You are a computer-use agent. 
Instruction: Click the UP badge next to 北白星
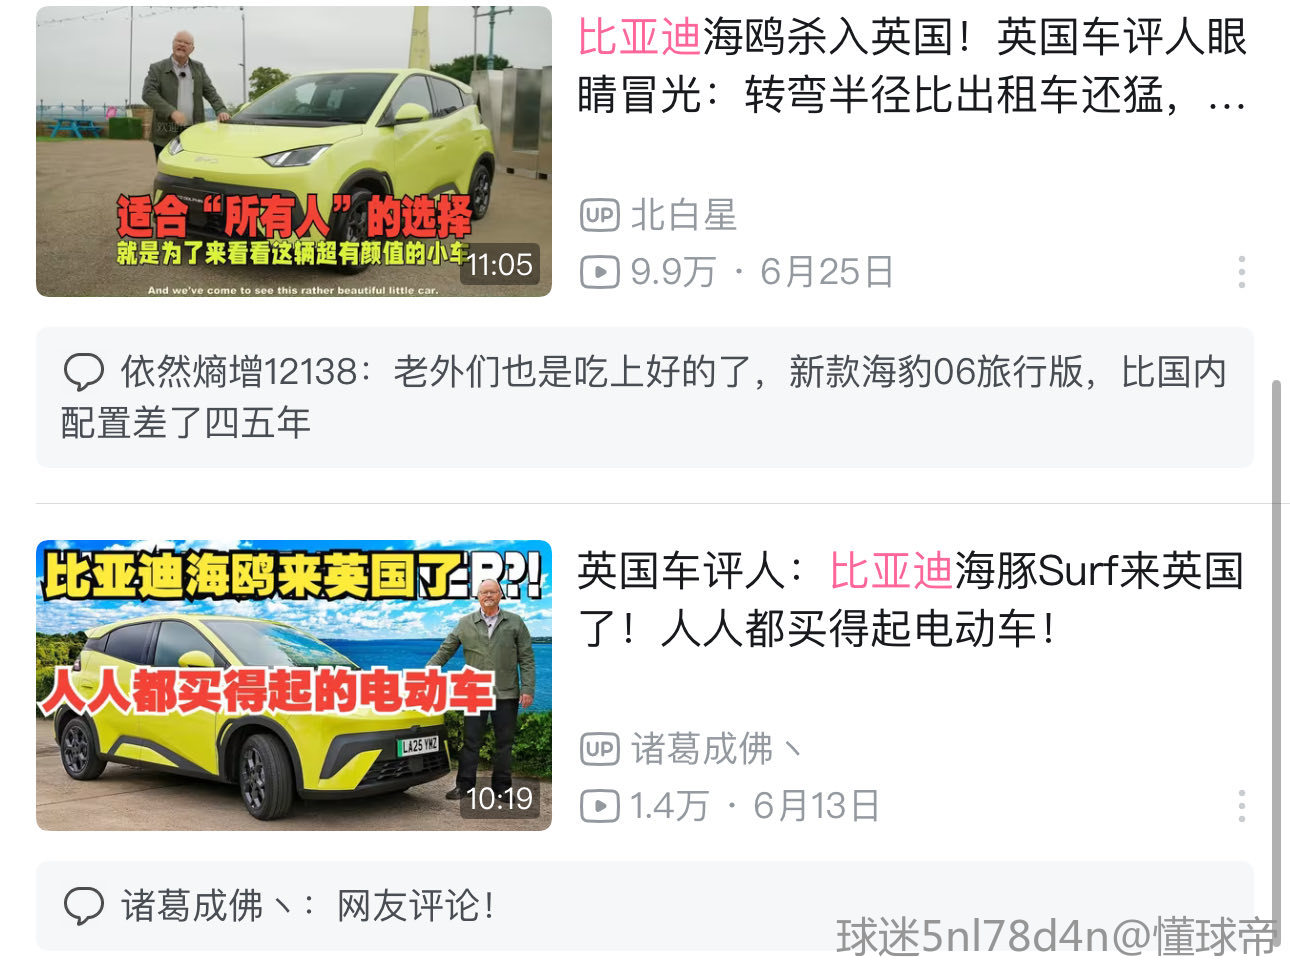[x=599, y=215]
